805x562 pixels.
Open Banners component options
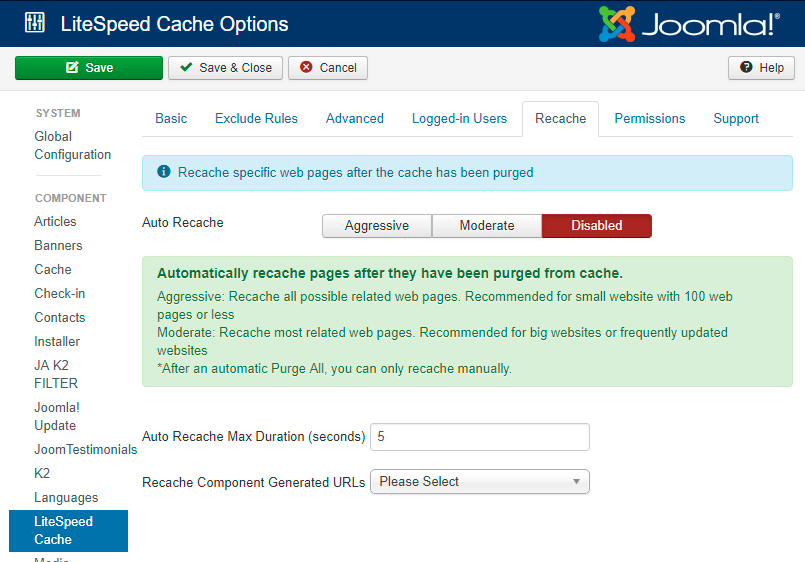[x=58, y=245]
